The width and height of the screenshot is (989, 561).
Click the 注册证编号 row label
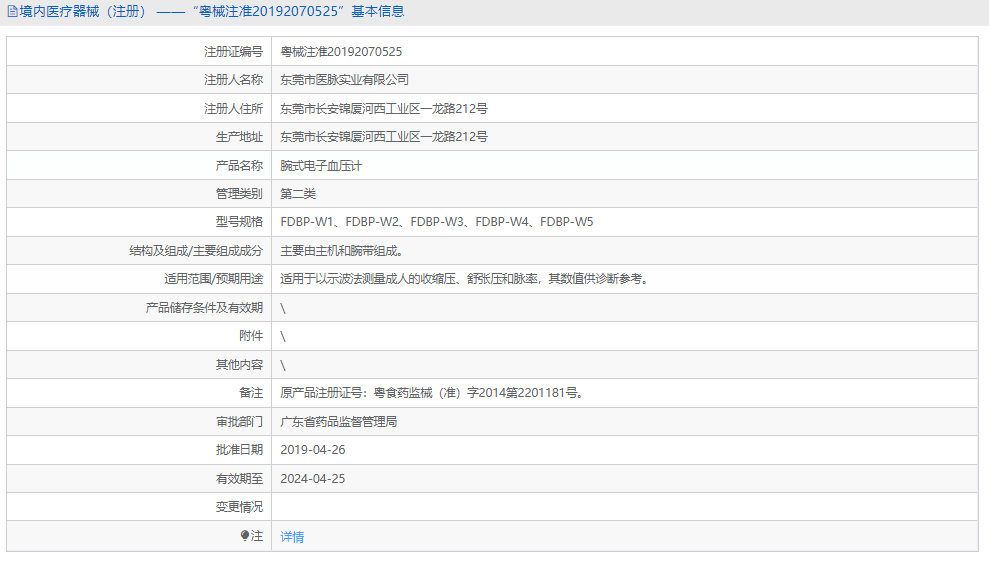(233, 52)
